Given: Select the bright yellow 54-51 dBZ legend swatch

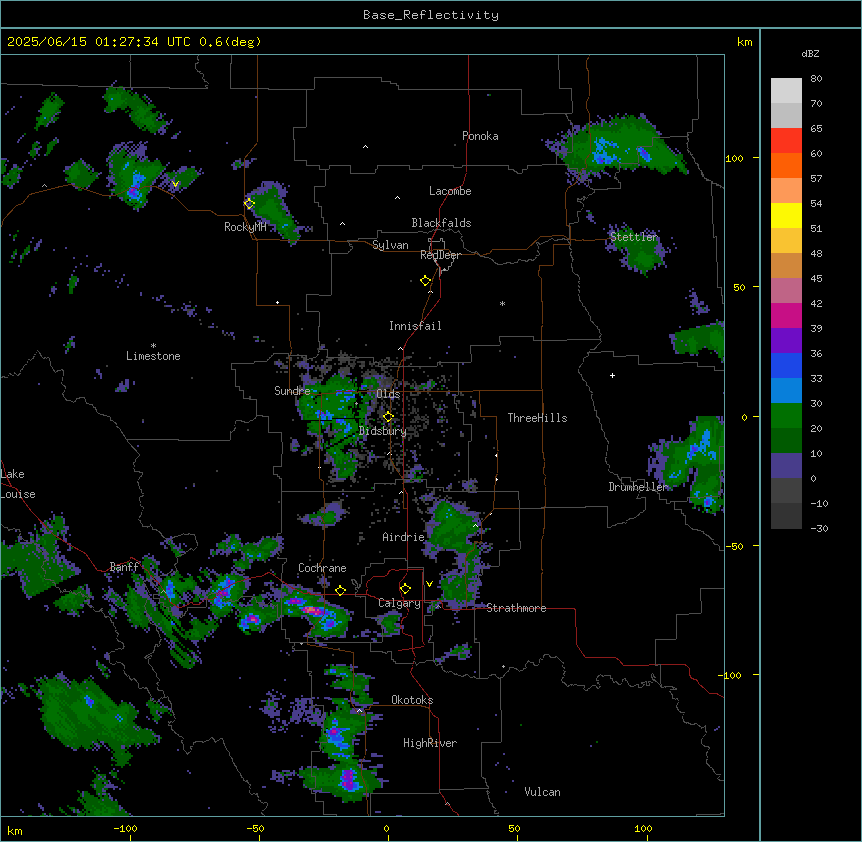Looking at the screenshot, I should [x=786, y=215].
